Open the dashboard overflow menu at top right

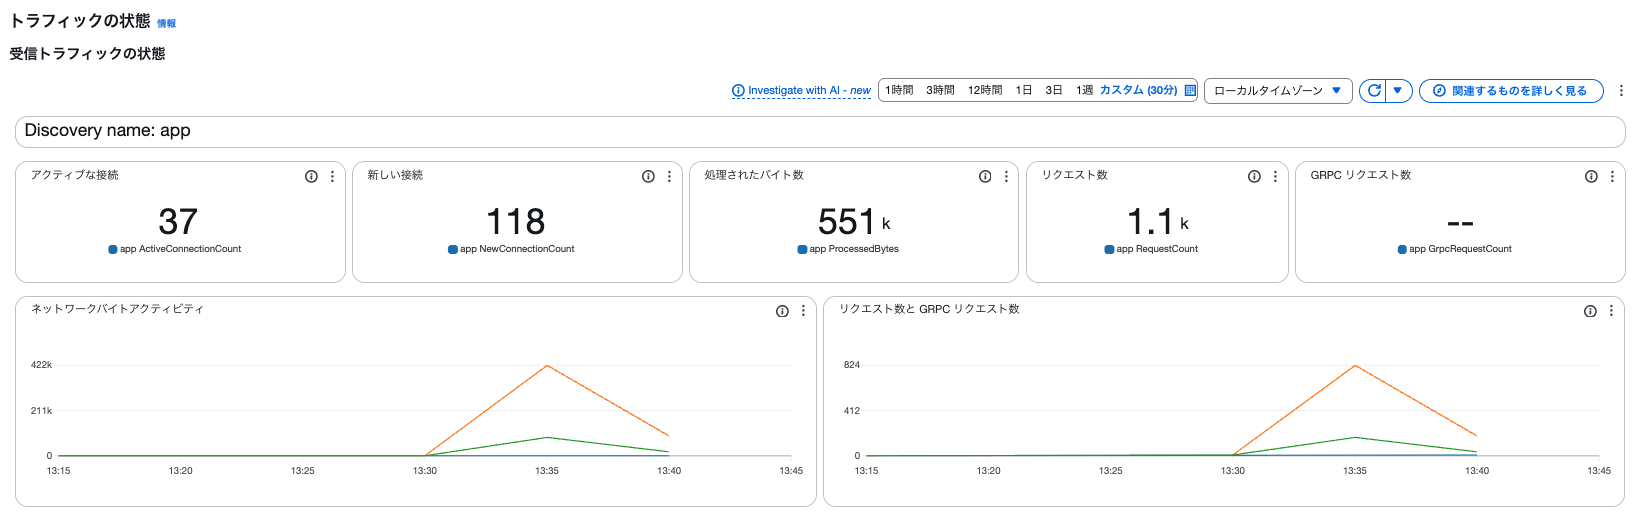pos(1621,90)
